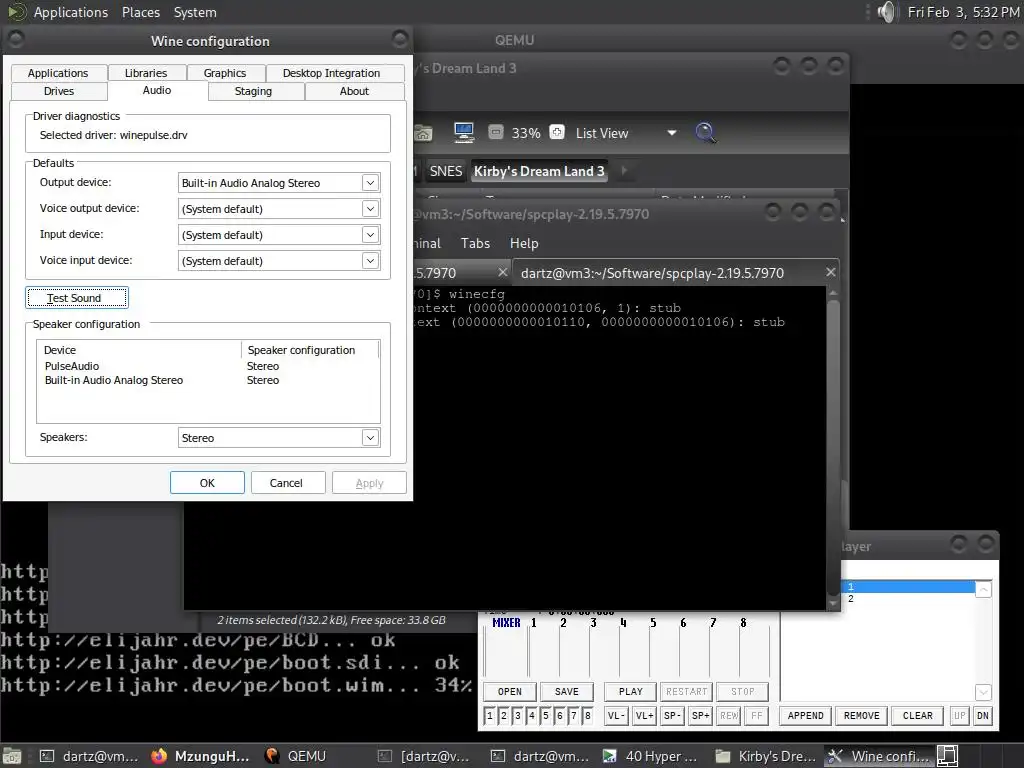Click the computer icon in file manager toolbar
The image size is (1024, 768).
464,133
